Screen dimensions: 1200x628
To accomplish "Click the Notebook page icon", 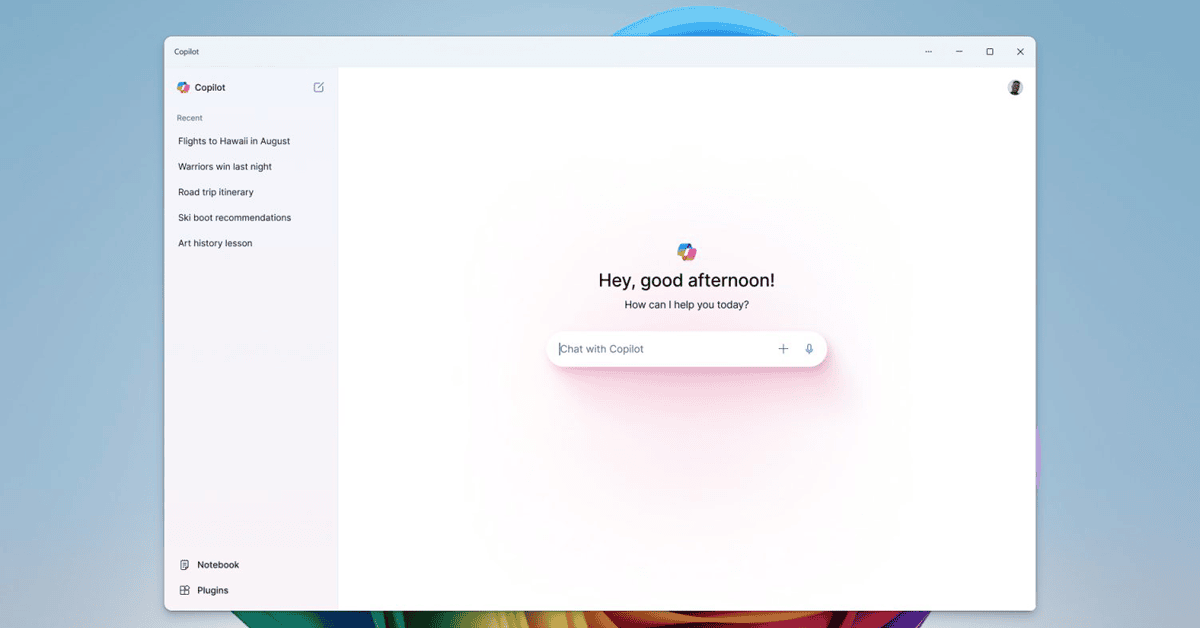I will click(x=184, y=565).
